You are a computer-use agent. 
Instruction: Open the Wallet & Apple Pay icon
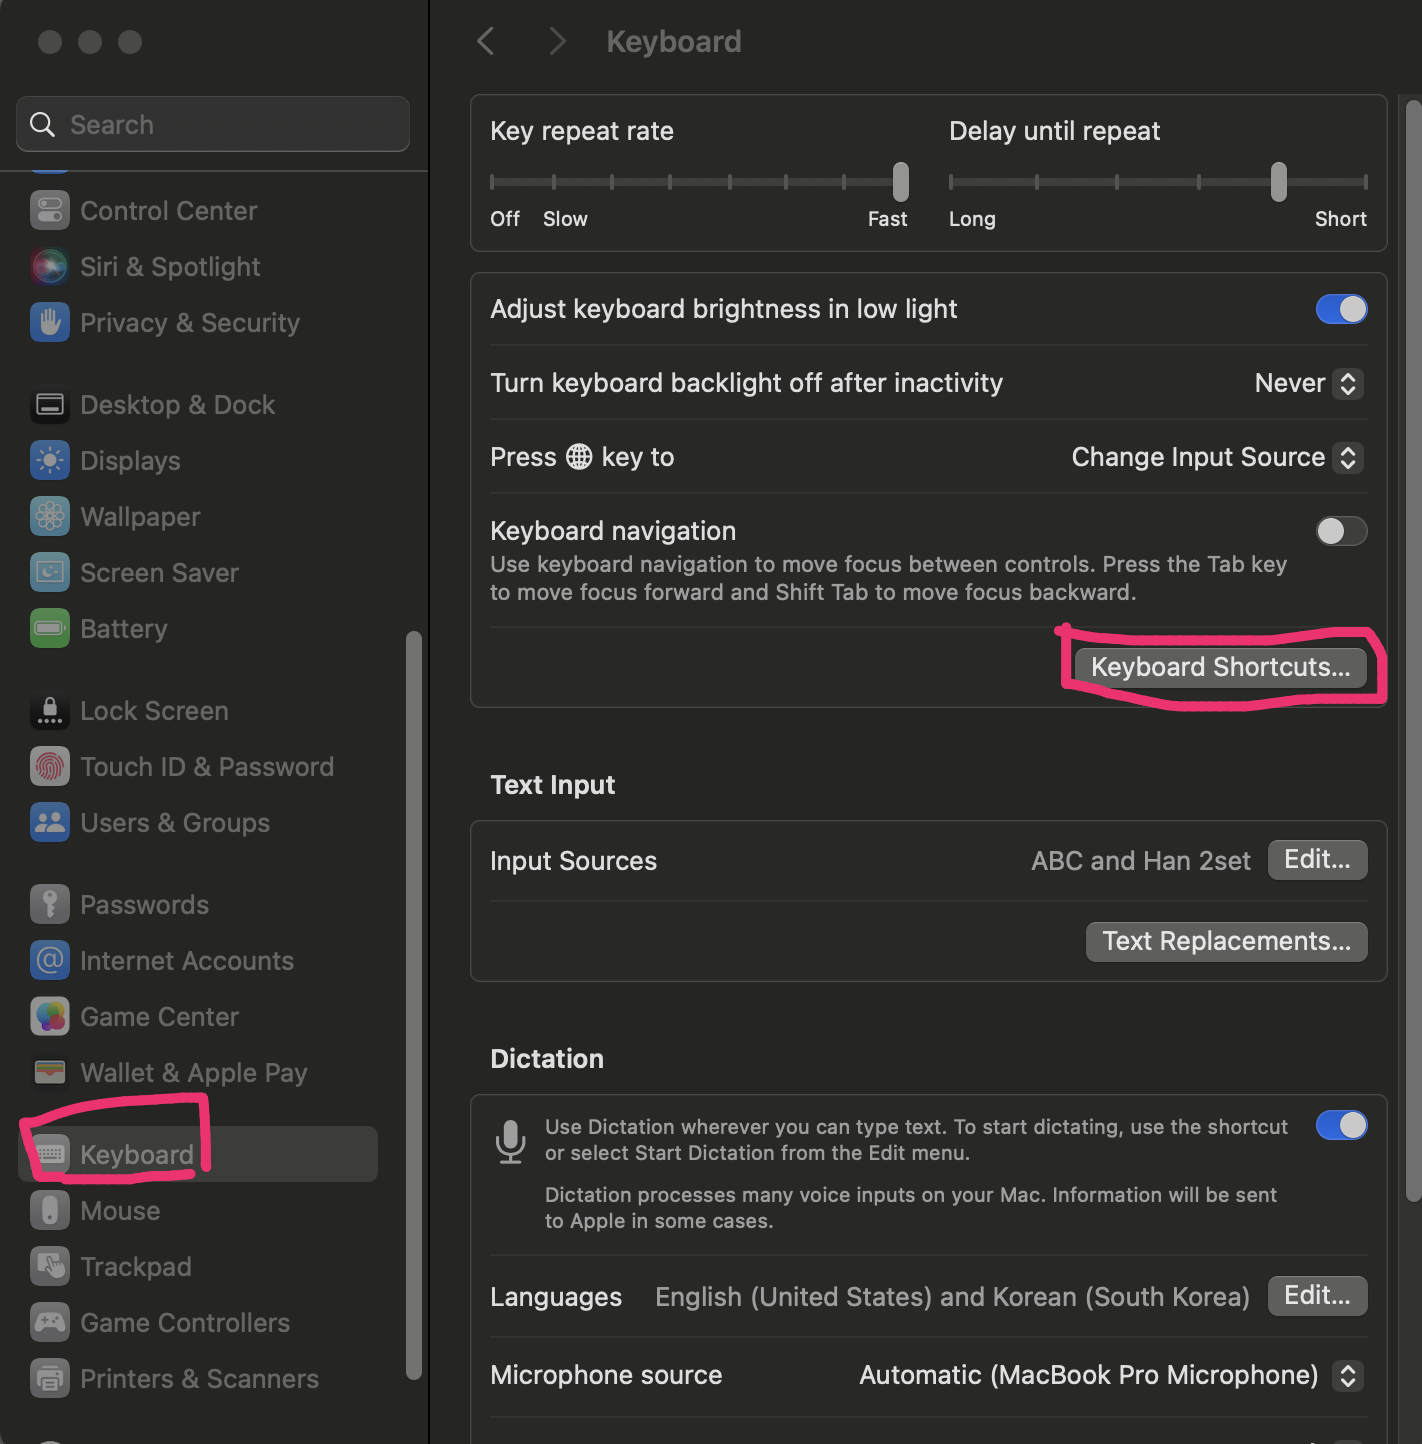pos(50,1073)
